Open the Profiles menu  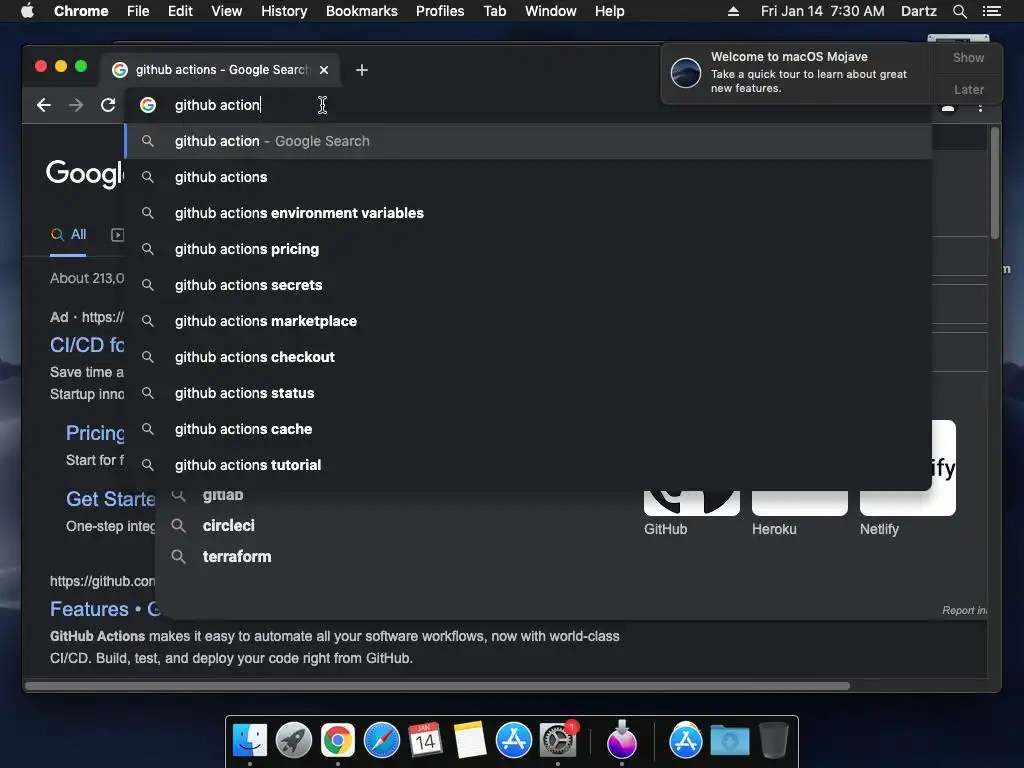(x=440, y=11)
